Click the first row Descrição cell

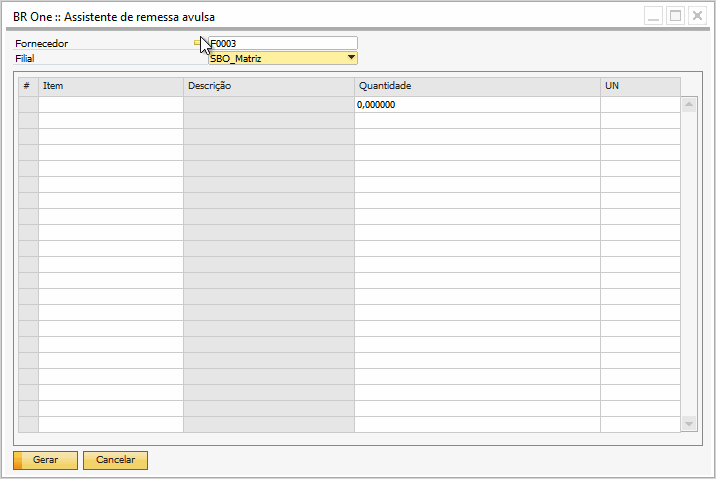pos(268,105)
